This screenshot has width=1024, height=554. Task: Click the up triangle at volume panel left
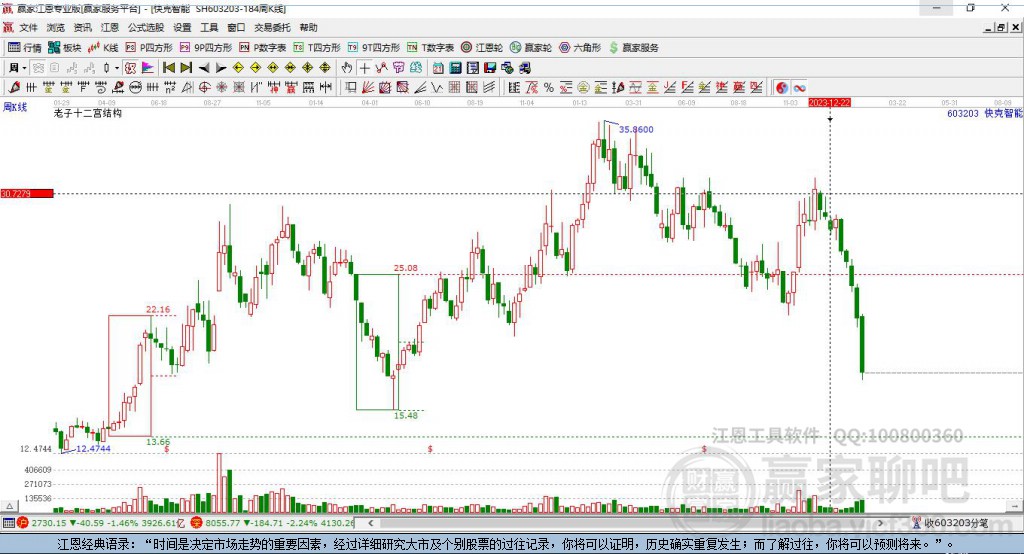pos(9,506)
